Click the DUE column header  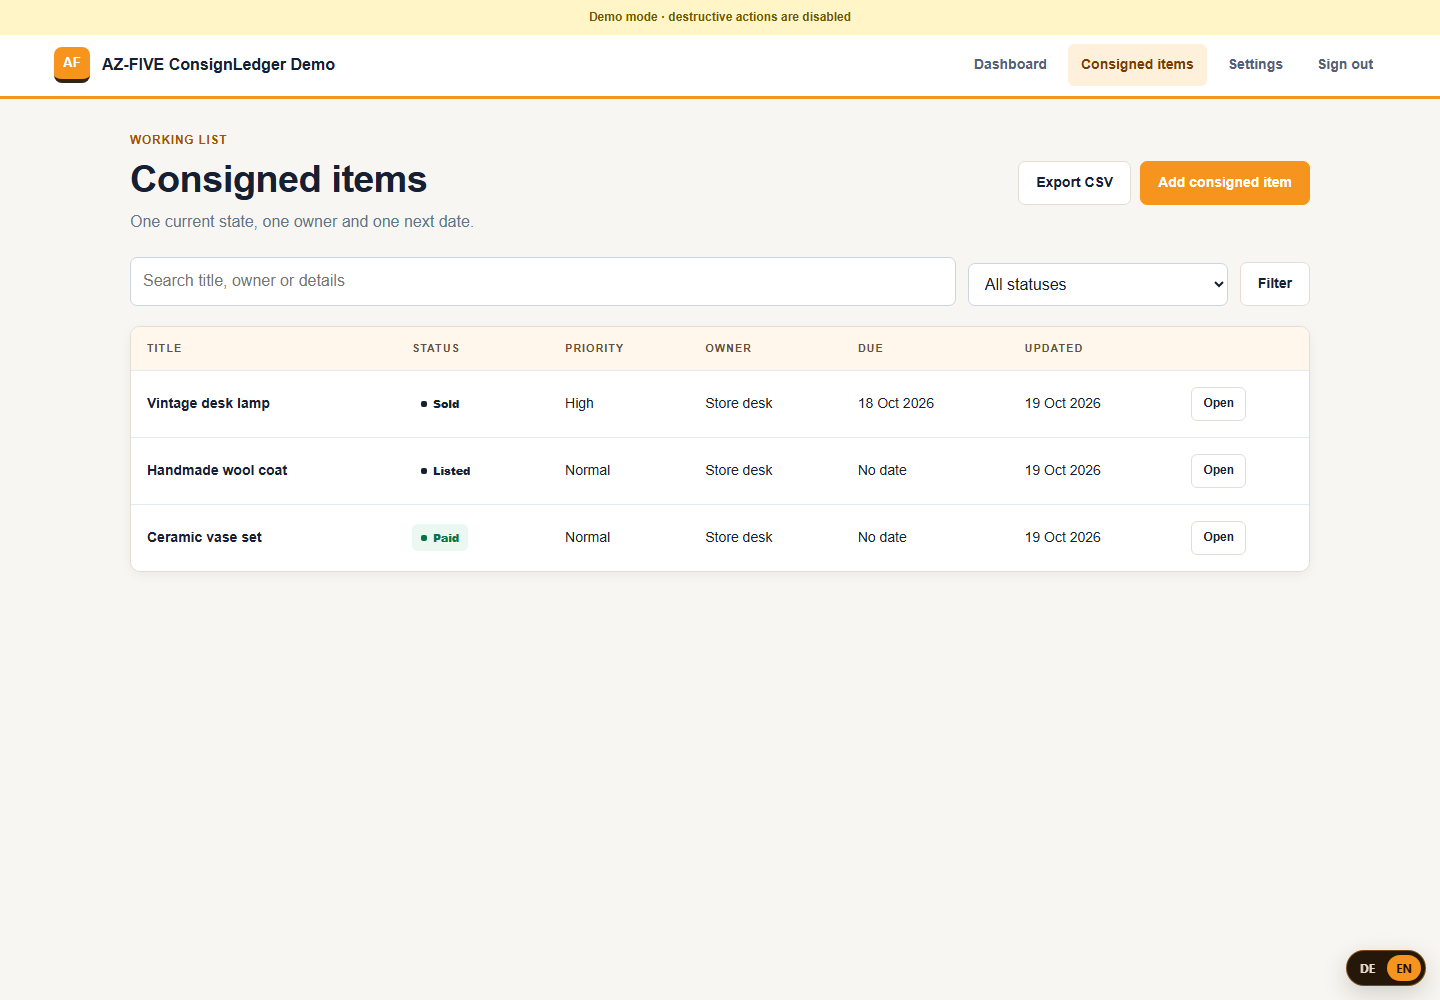point(870,348)
